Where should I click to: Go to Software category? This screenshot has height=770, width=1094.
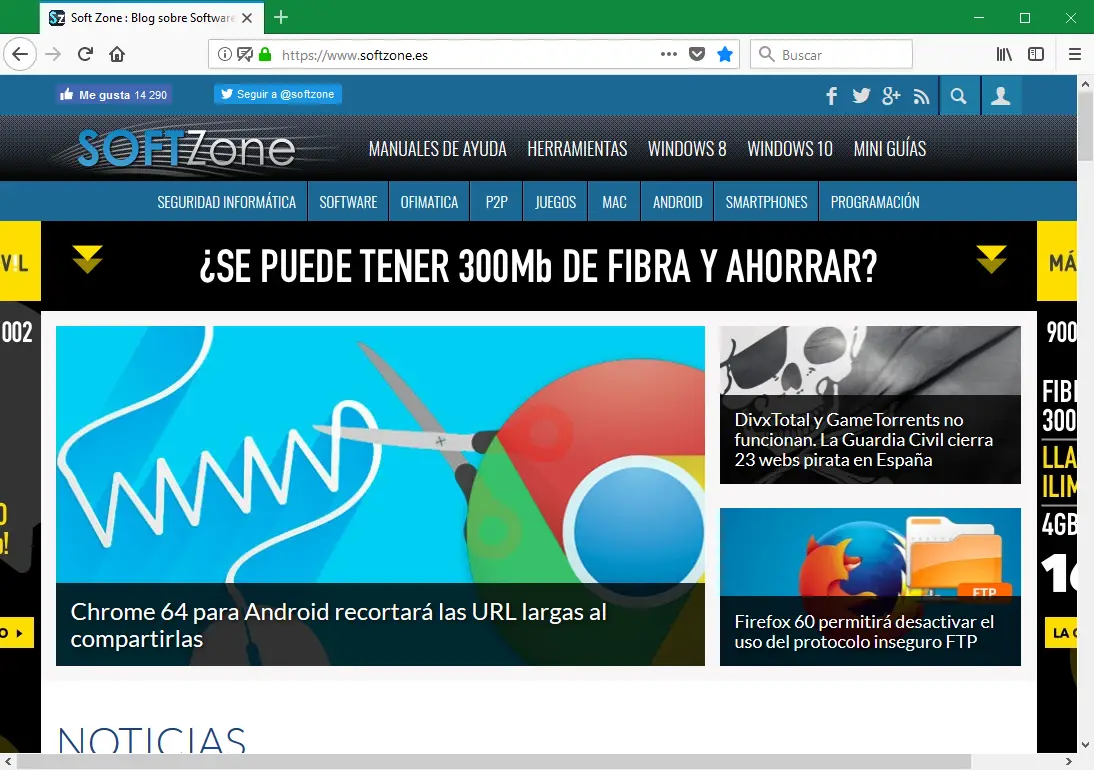[348, 202]
